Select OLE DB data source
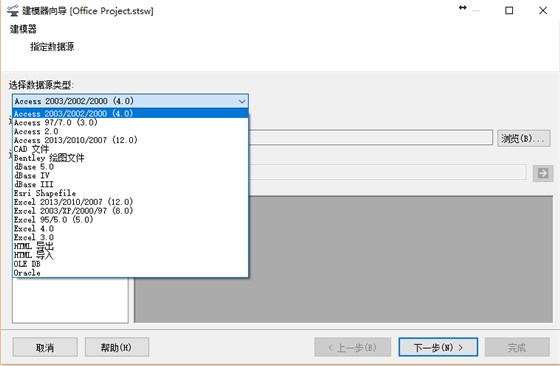This screenshot has height=366, width=560. click(130, 264)
